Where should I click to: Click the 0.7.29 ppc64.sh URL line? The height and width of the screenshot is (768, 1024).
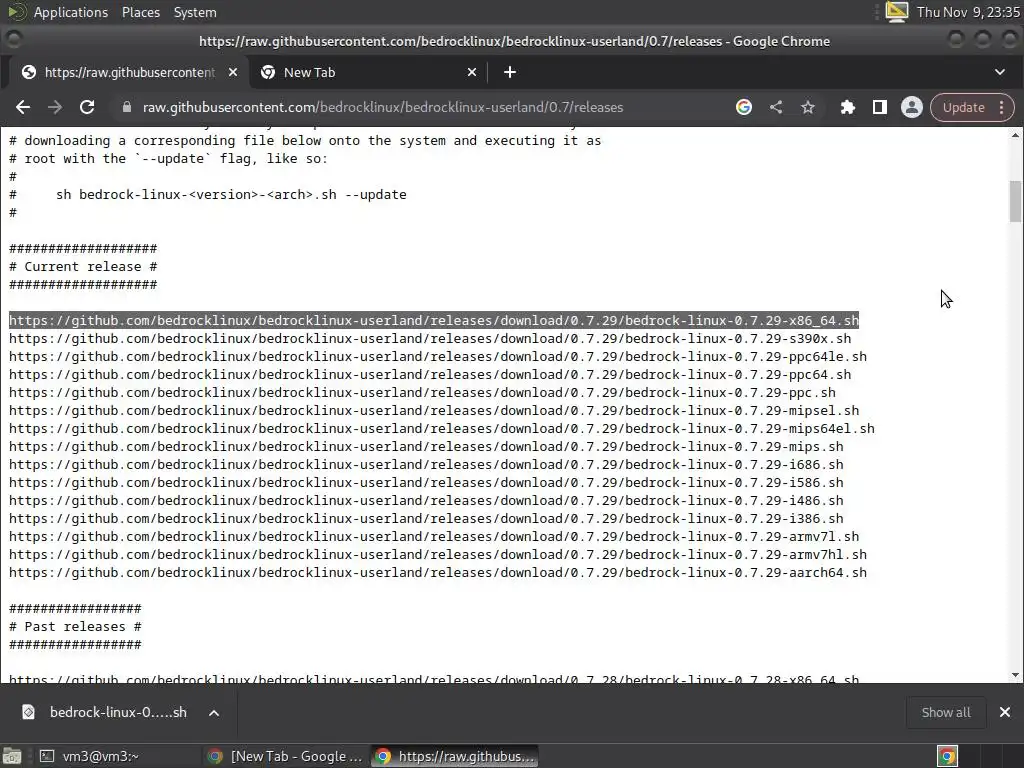(430, 375)
